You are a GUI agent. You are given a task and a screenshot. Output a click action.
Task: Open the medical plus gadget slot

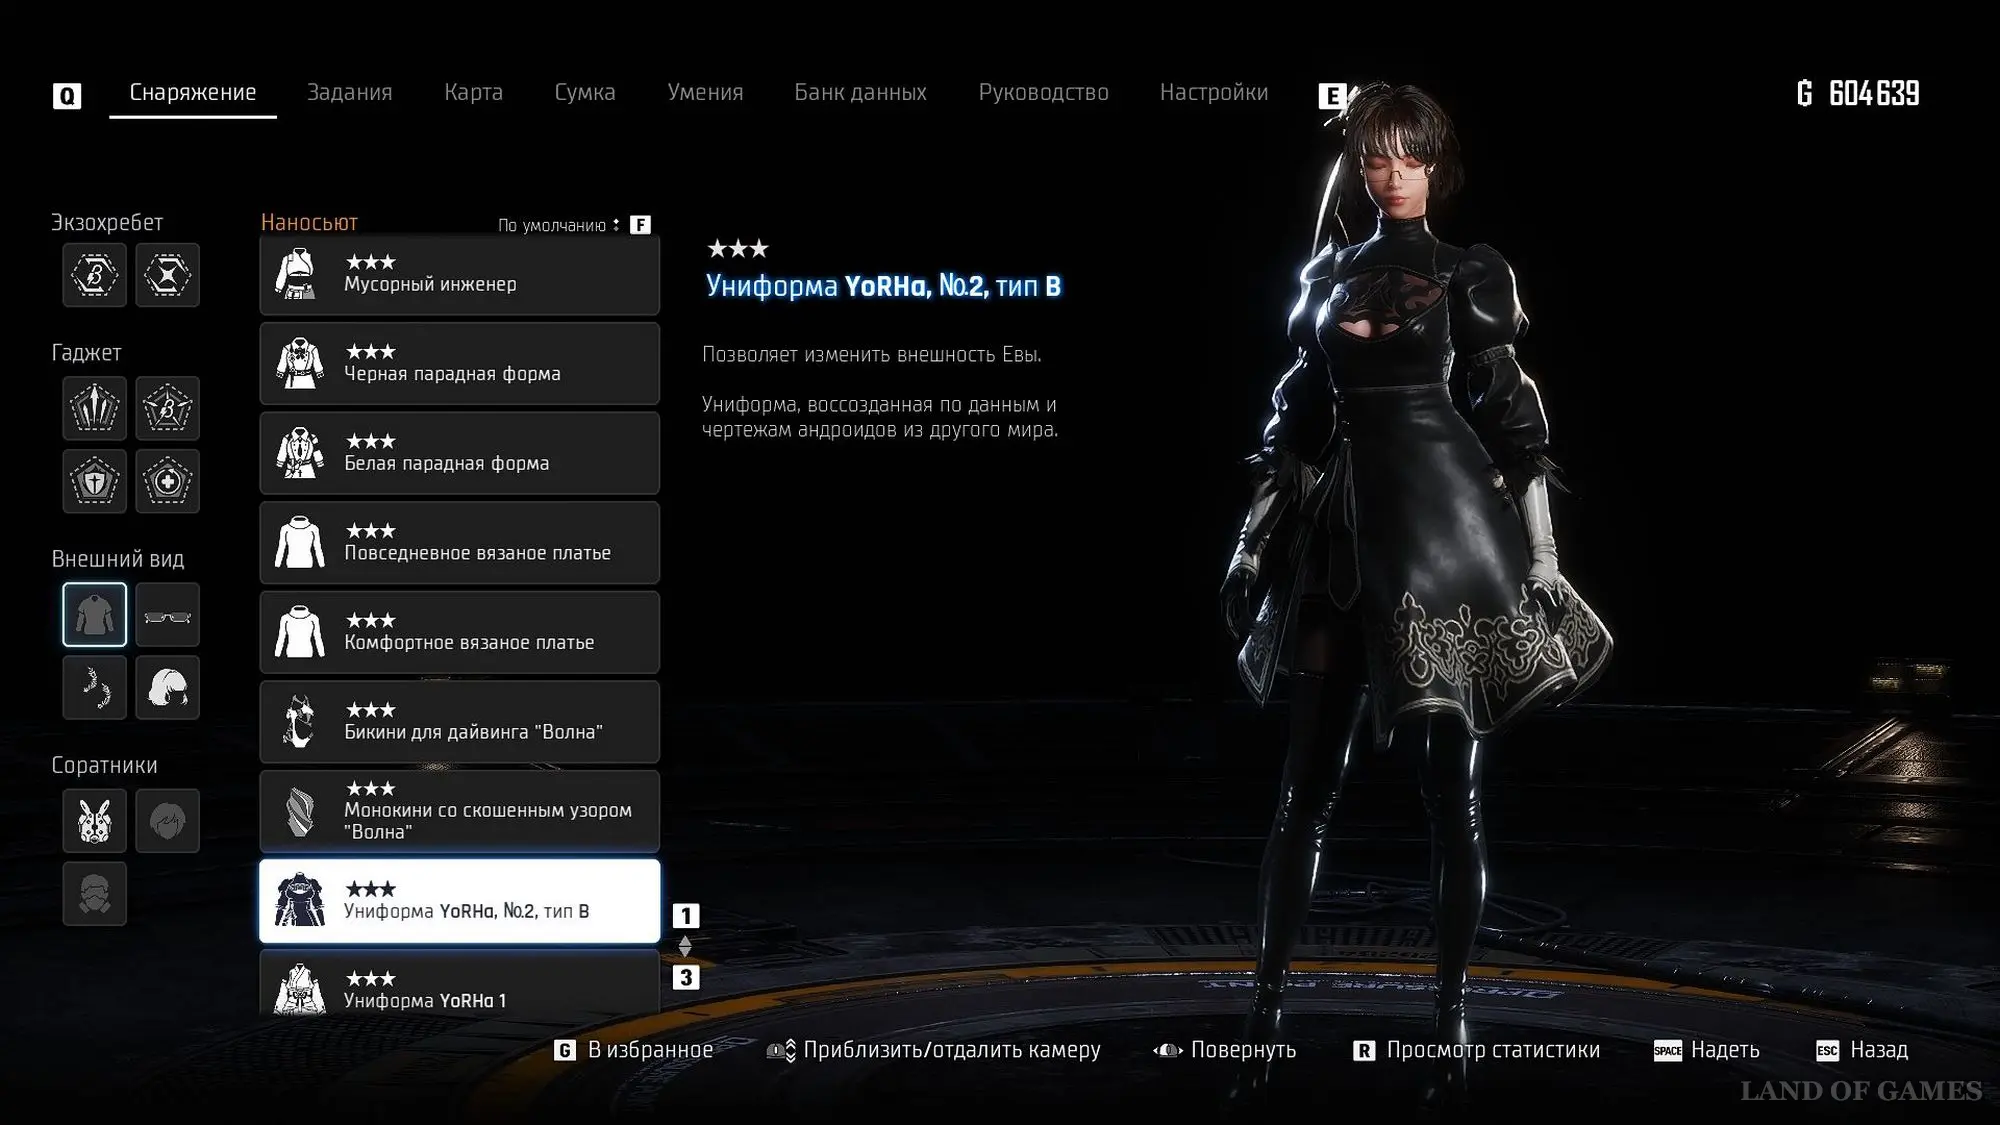pos(167,481)
